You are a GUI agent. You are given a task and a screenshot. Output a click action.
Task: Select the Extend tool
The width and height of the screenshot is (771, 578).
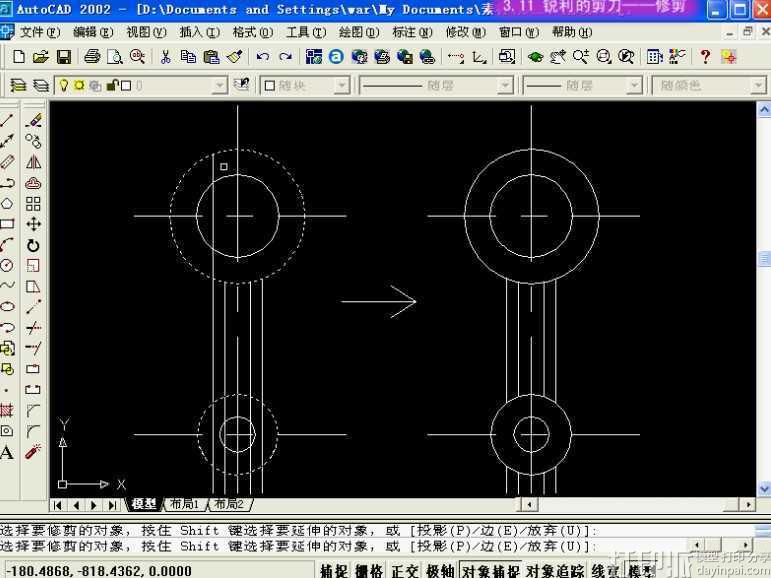click(33, 348)
